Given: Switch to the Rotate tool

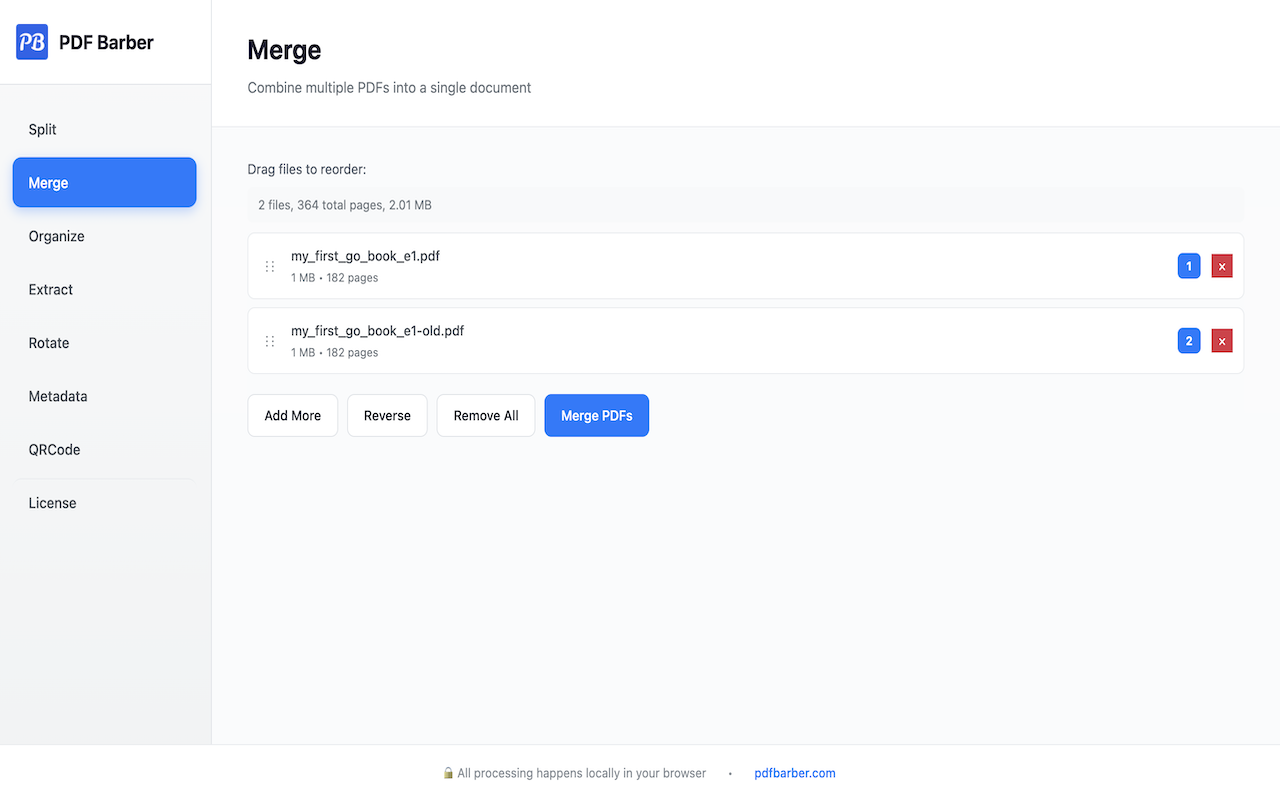Looking at the screenshot, I should pyautogui.click(x=49, y=343).
